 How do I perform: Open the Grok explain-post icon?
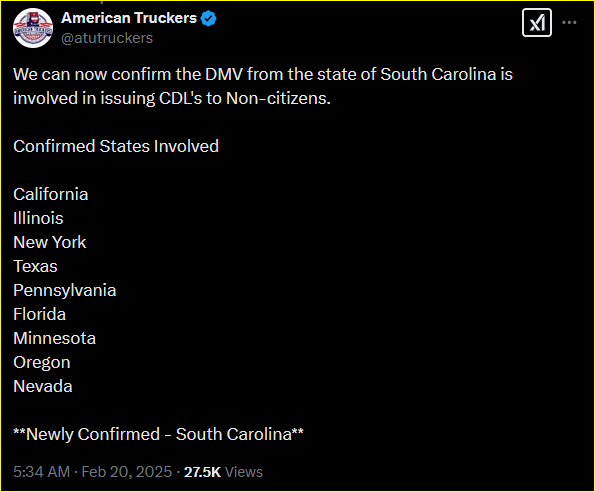point(537,23)
